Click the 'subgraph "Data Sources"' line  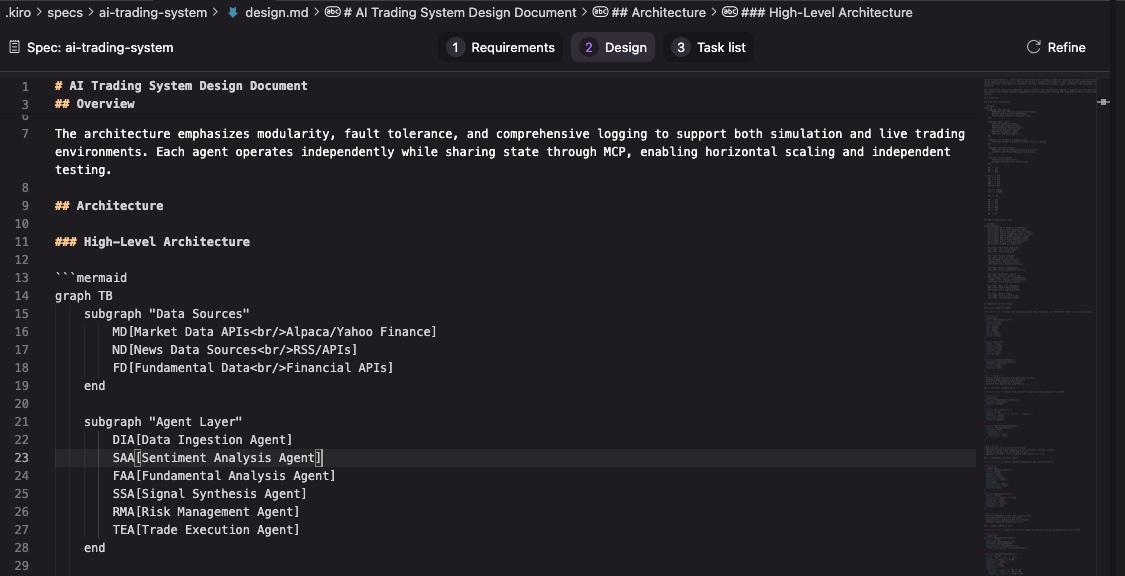click(x=167, y=313)
